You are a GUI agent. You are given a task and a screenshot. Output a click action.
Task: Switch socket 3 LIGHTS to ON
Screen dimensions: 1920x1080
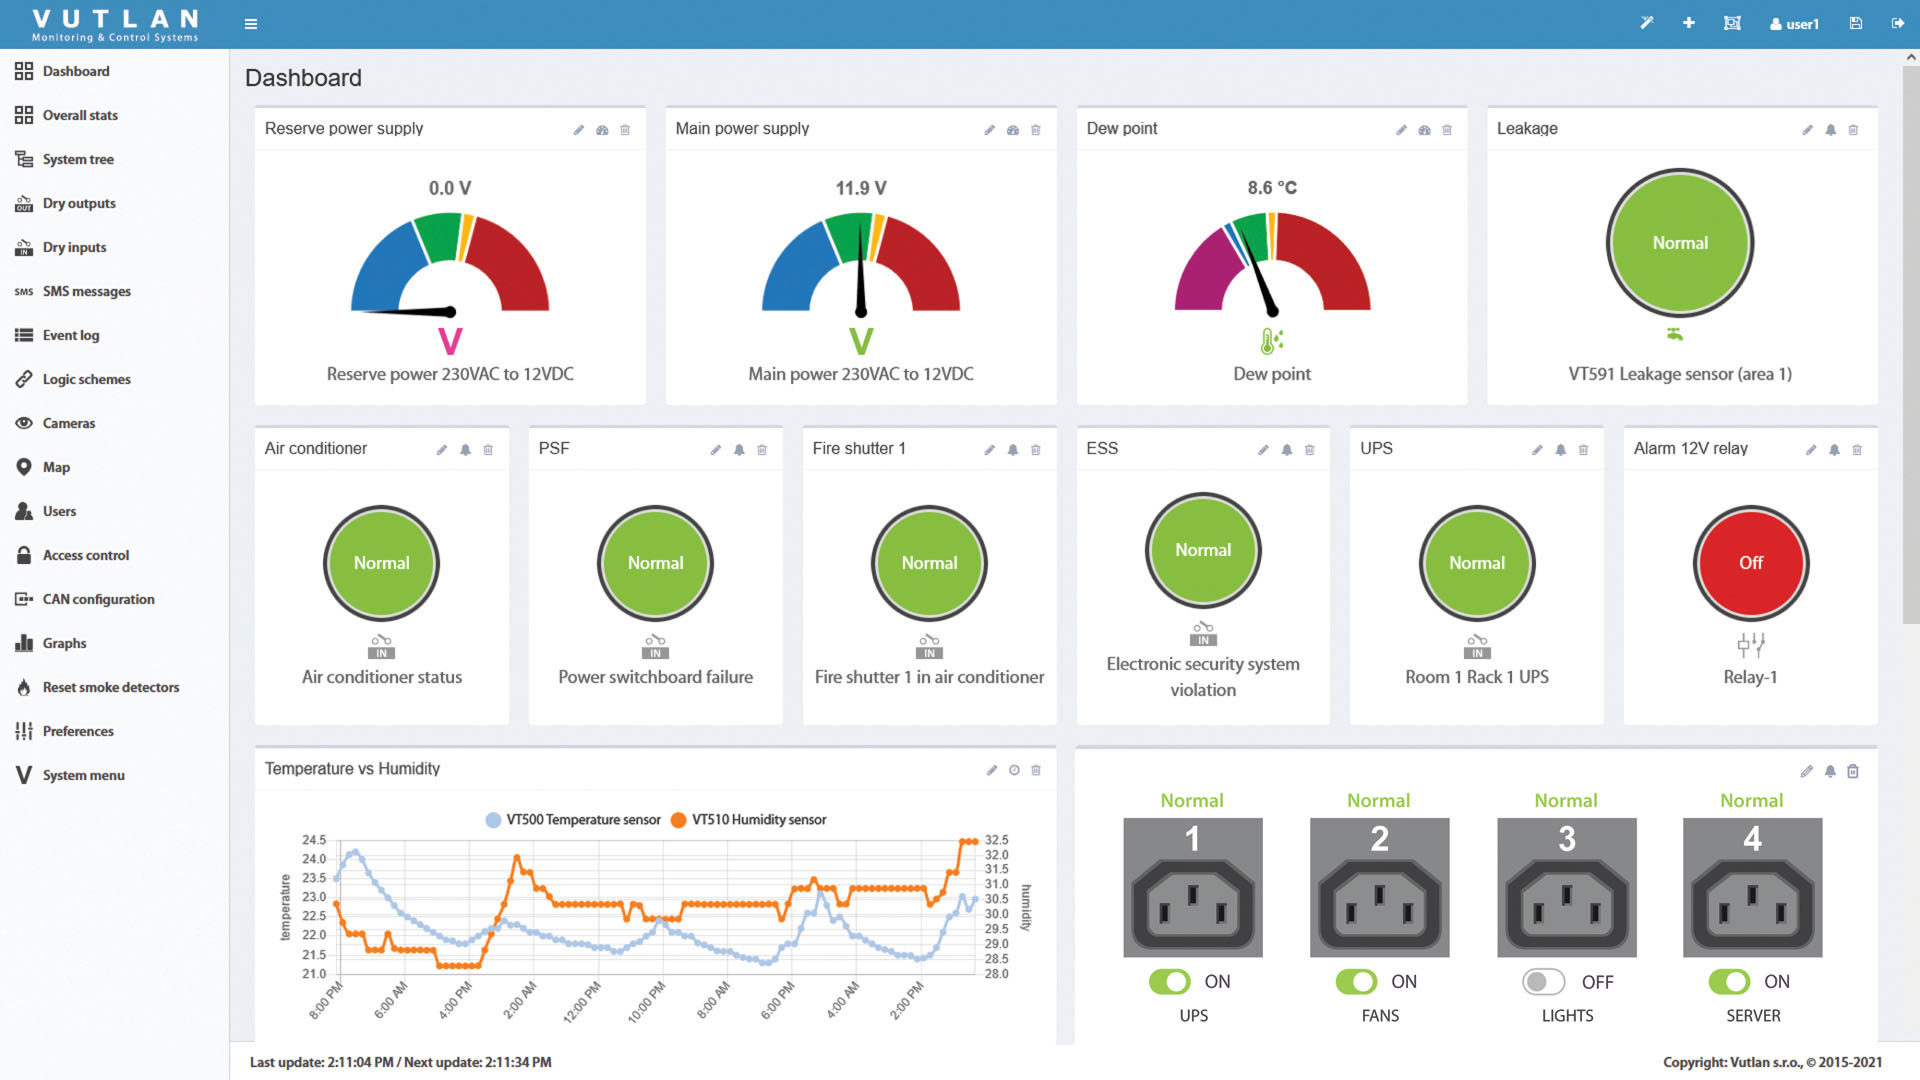click(x=1543, y=982)
